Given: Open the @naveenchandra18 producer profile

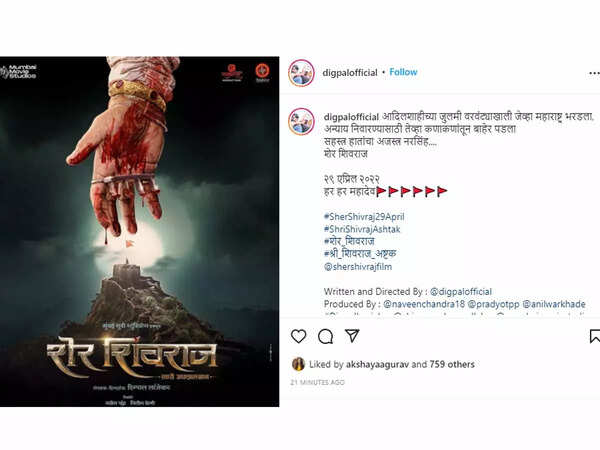Looking at the screenshot, I should coord(424,304).
